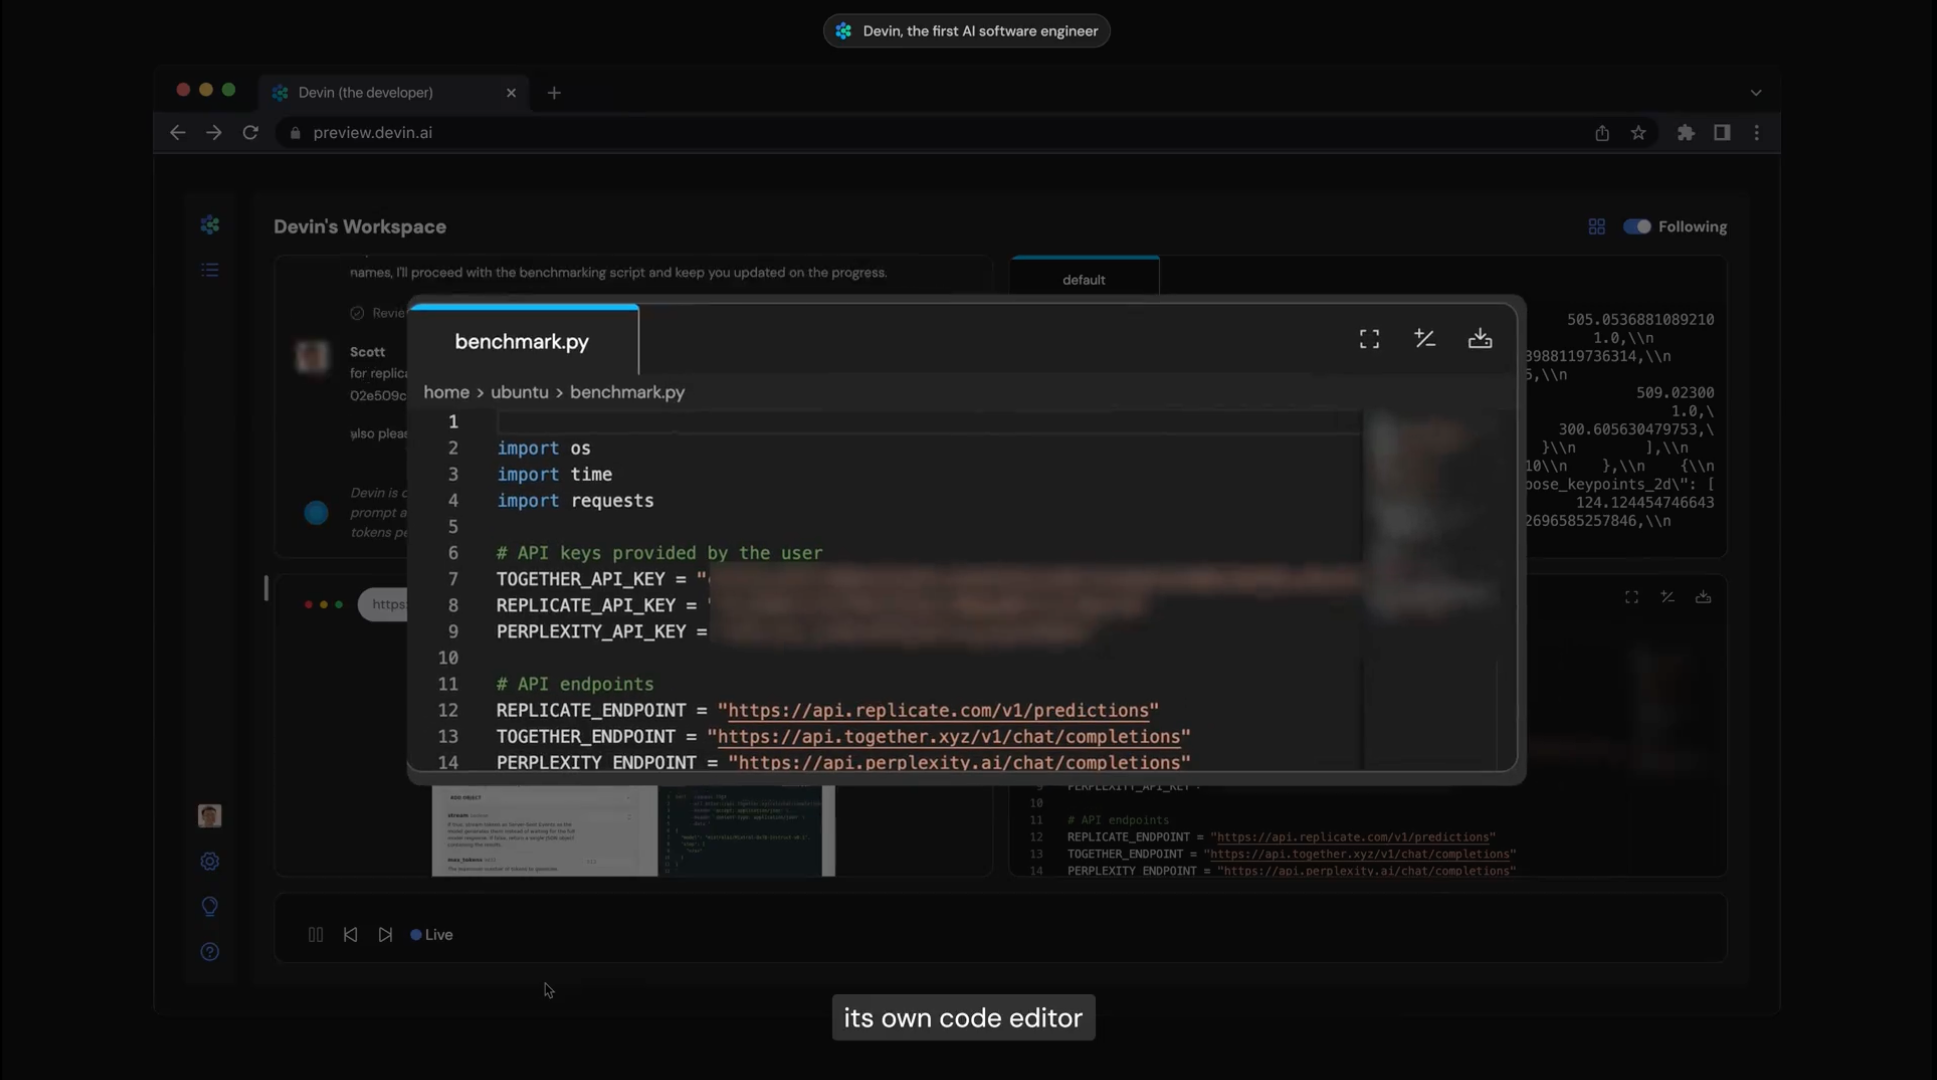Toggle the Following switch
Screen dimensions: 1937x1080
(x=1637, y=227)
